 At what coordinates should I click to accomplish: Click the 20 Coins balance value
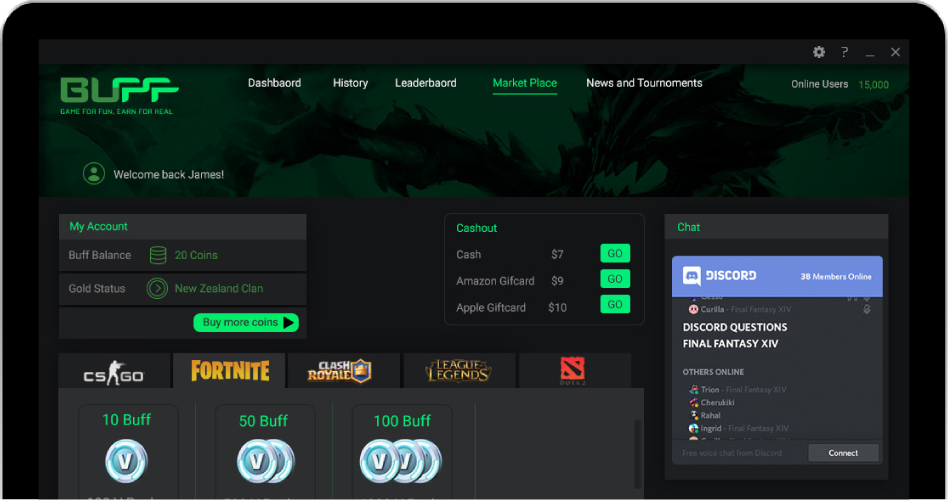click(x=196, y=255)
